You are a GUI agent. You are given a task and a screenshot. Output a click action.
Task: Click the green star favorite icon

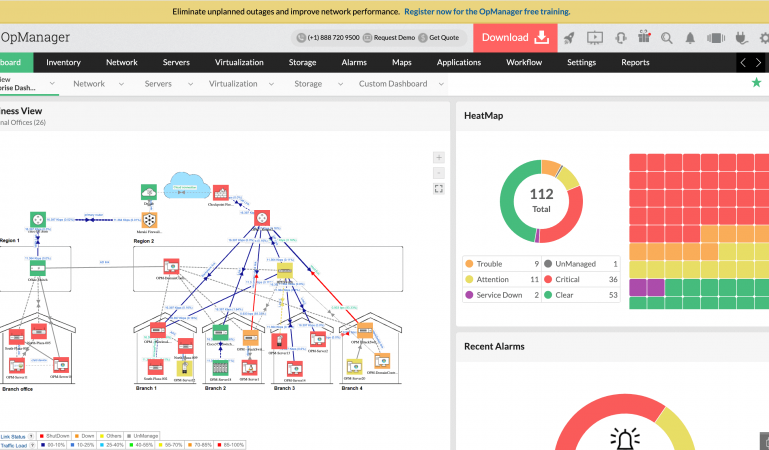[756, 83]
